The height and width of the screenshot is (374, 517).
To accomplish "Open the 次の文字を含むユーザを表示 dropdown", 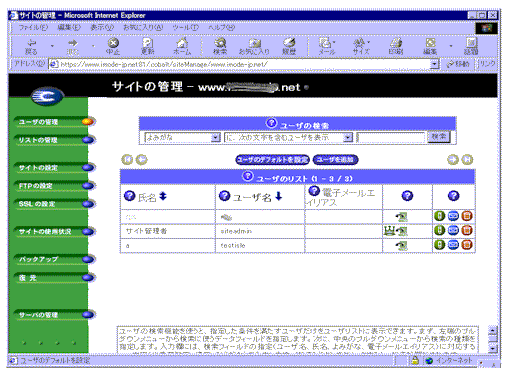I will [348, 137].
